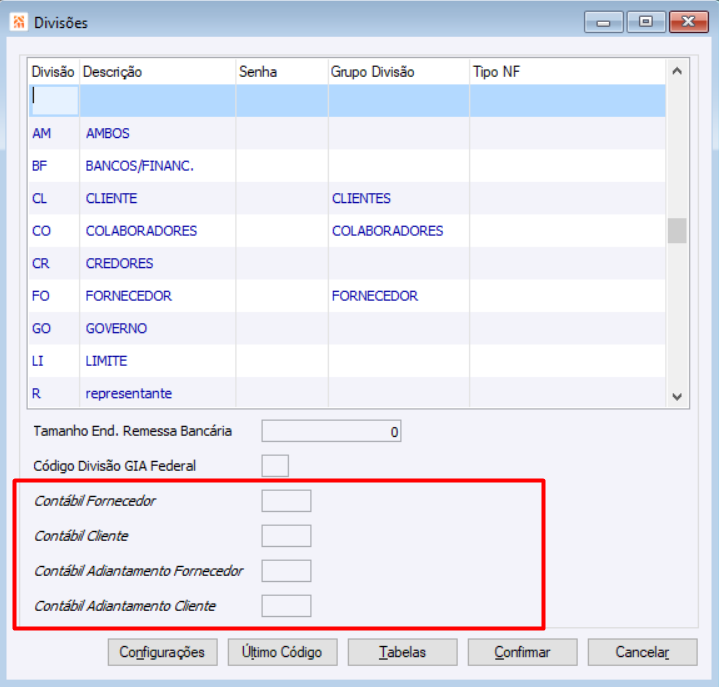Select the GOVERNO description cell
This screenshot has height=687, width=719.
[157, 328]
